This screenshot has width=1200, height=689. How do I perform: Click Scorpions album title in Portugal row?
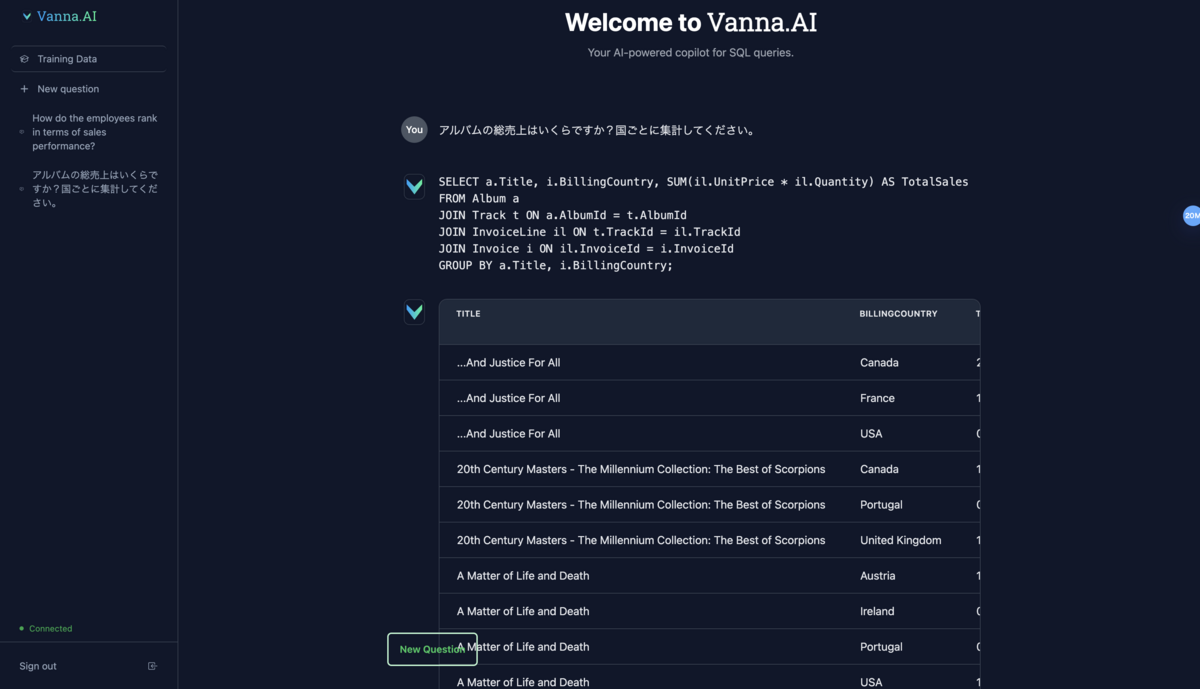(641, 505)
